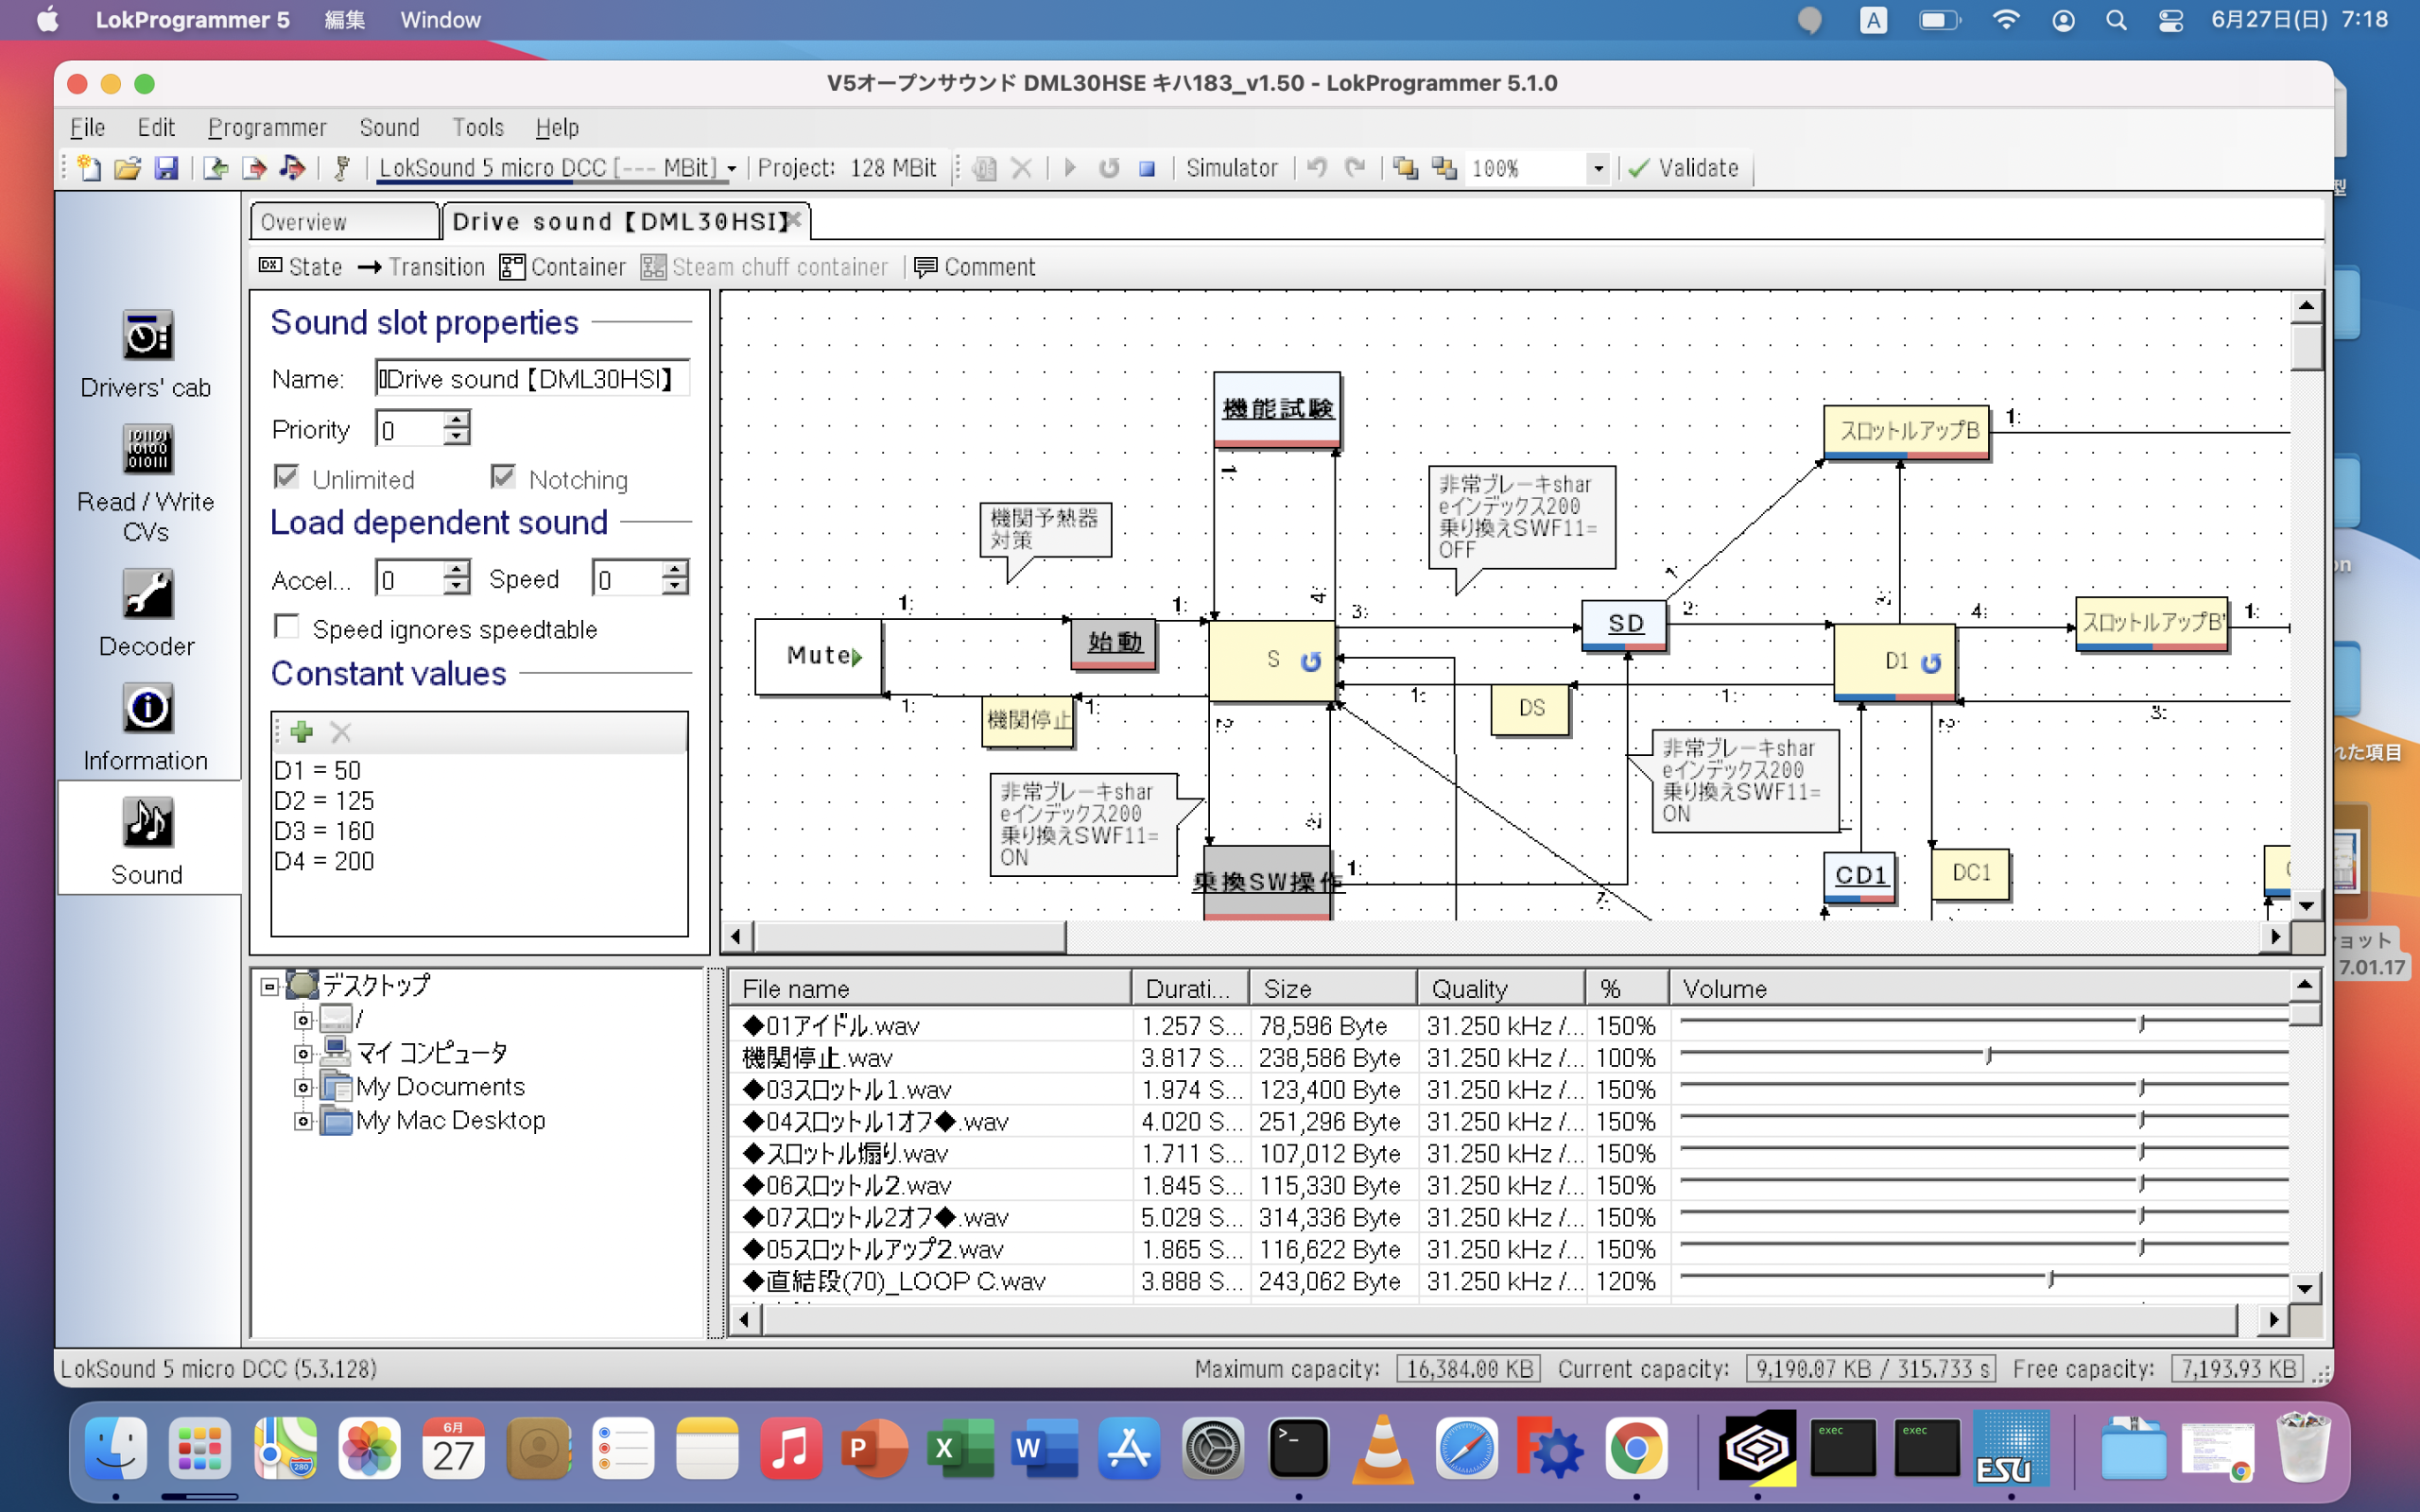Add a new constant value with plus icon

pos(301,732)
